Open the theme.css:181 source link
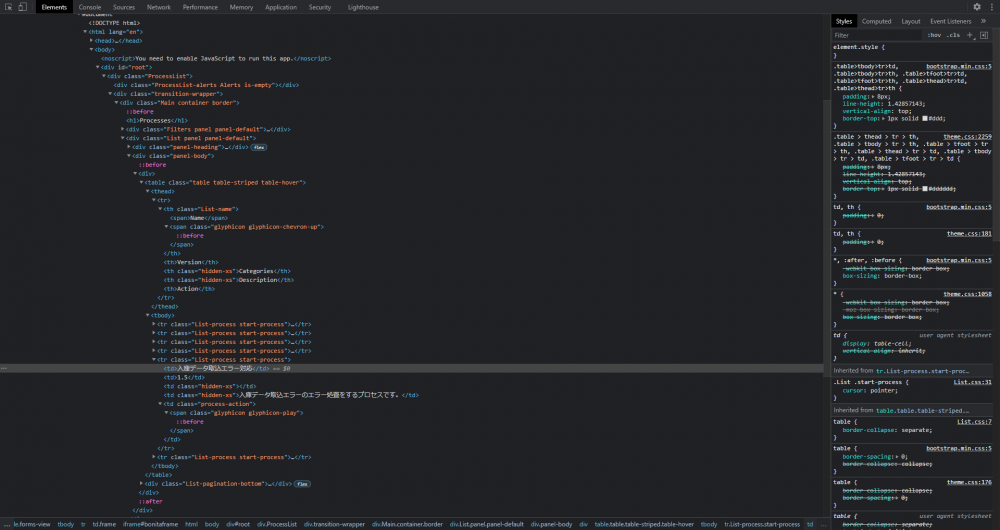1000x530 pixels. (x=969, y=233)
